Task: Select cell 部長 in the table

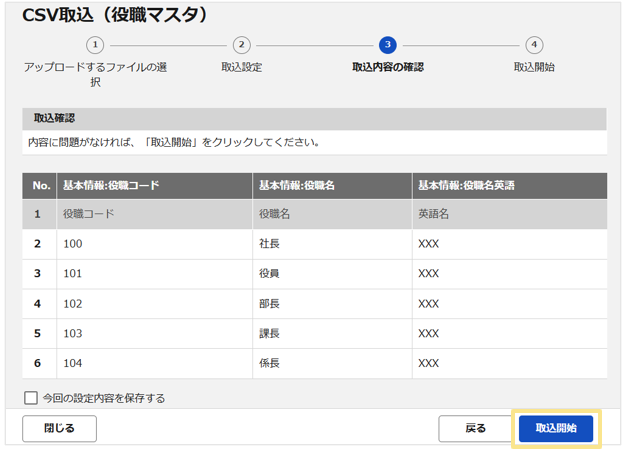Action: coord(332,304)
